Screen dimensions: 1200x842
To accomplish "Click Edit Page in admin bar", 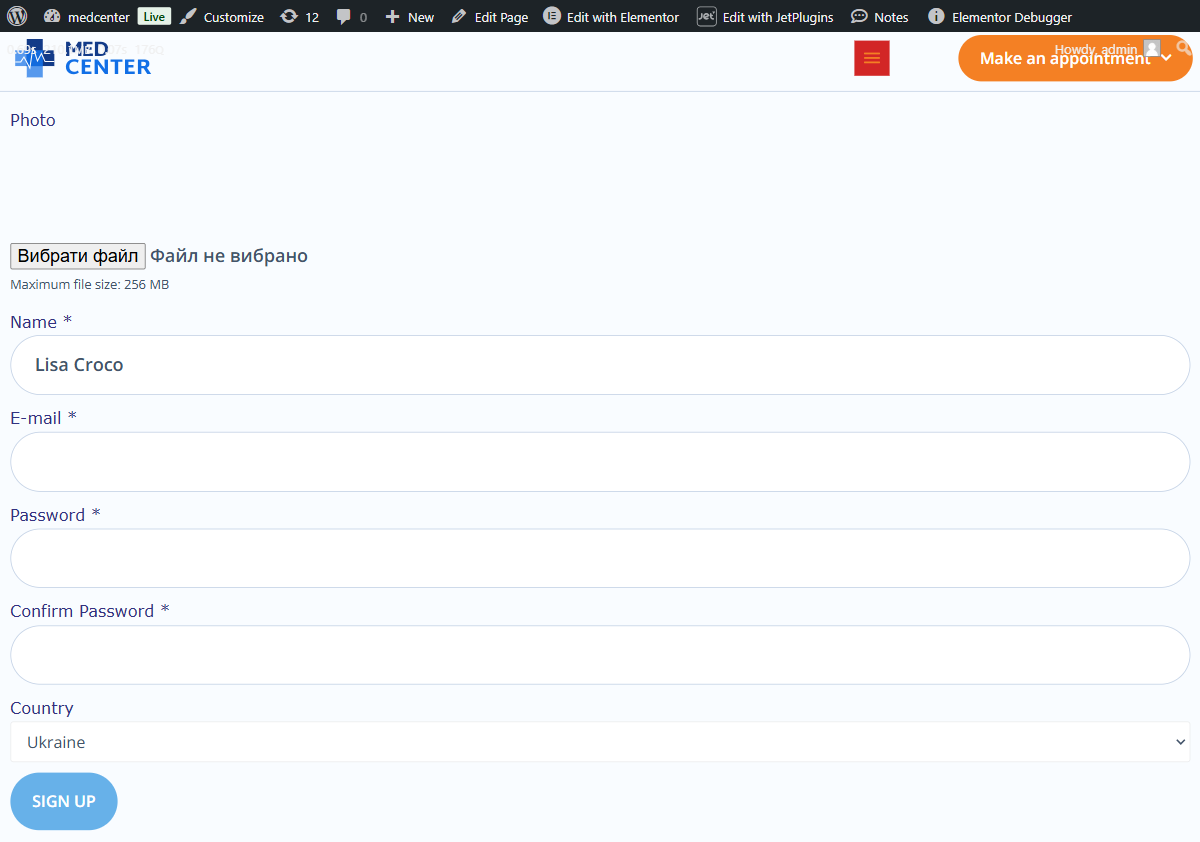I will 490,17.
